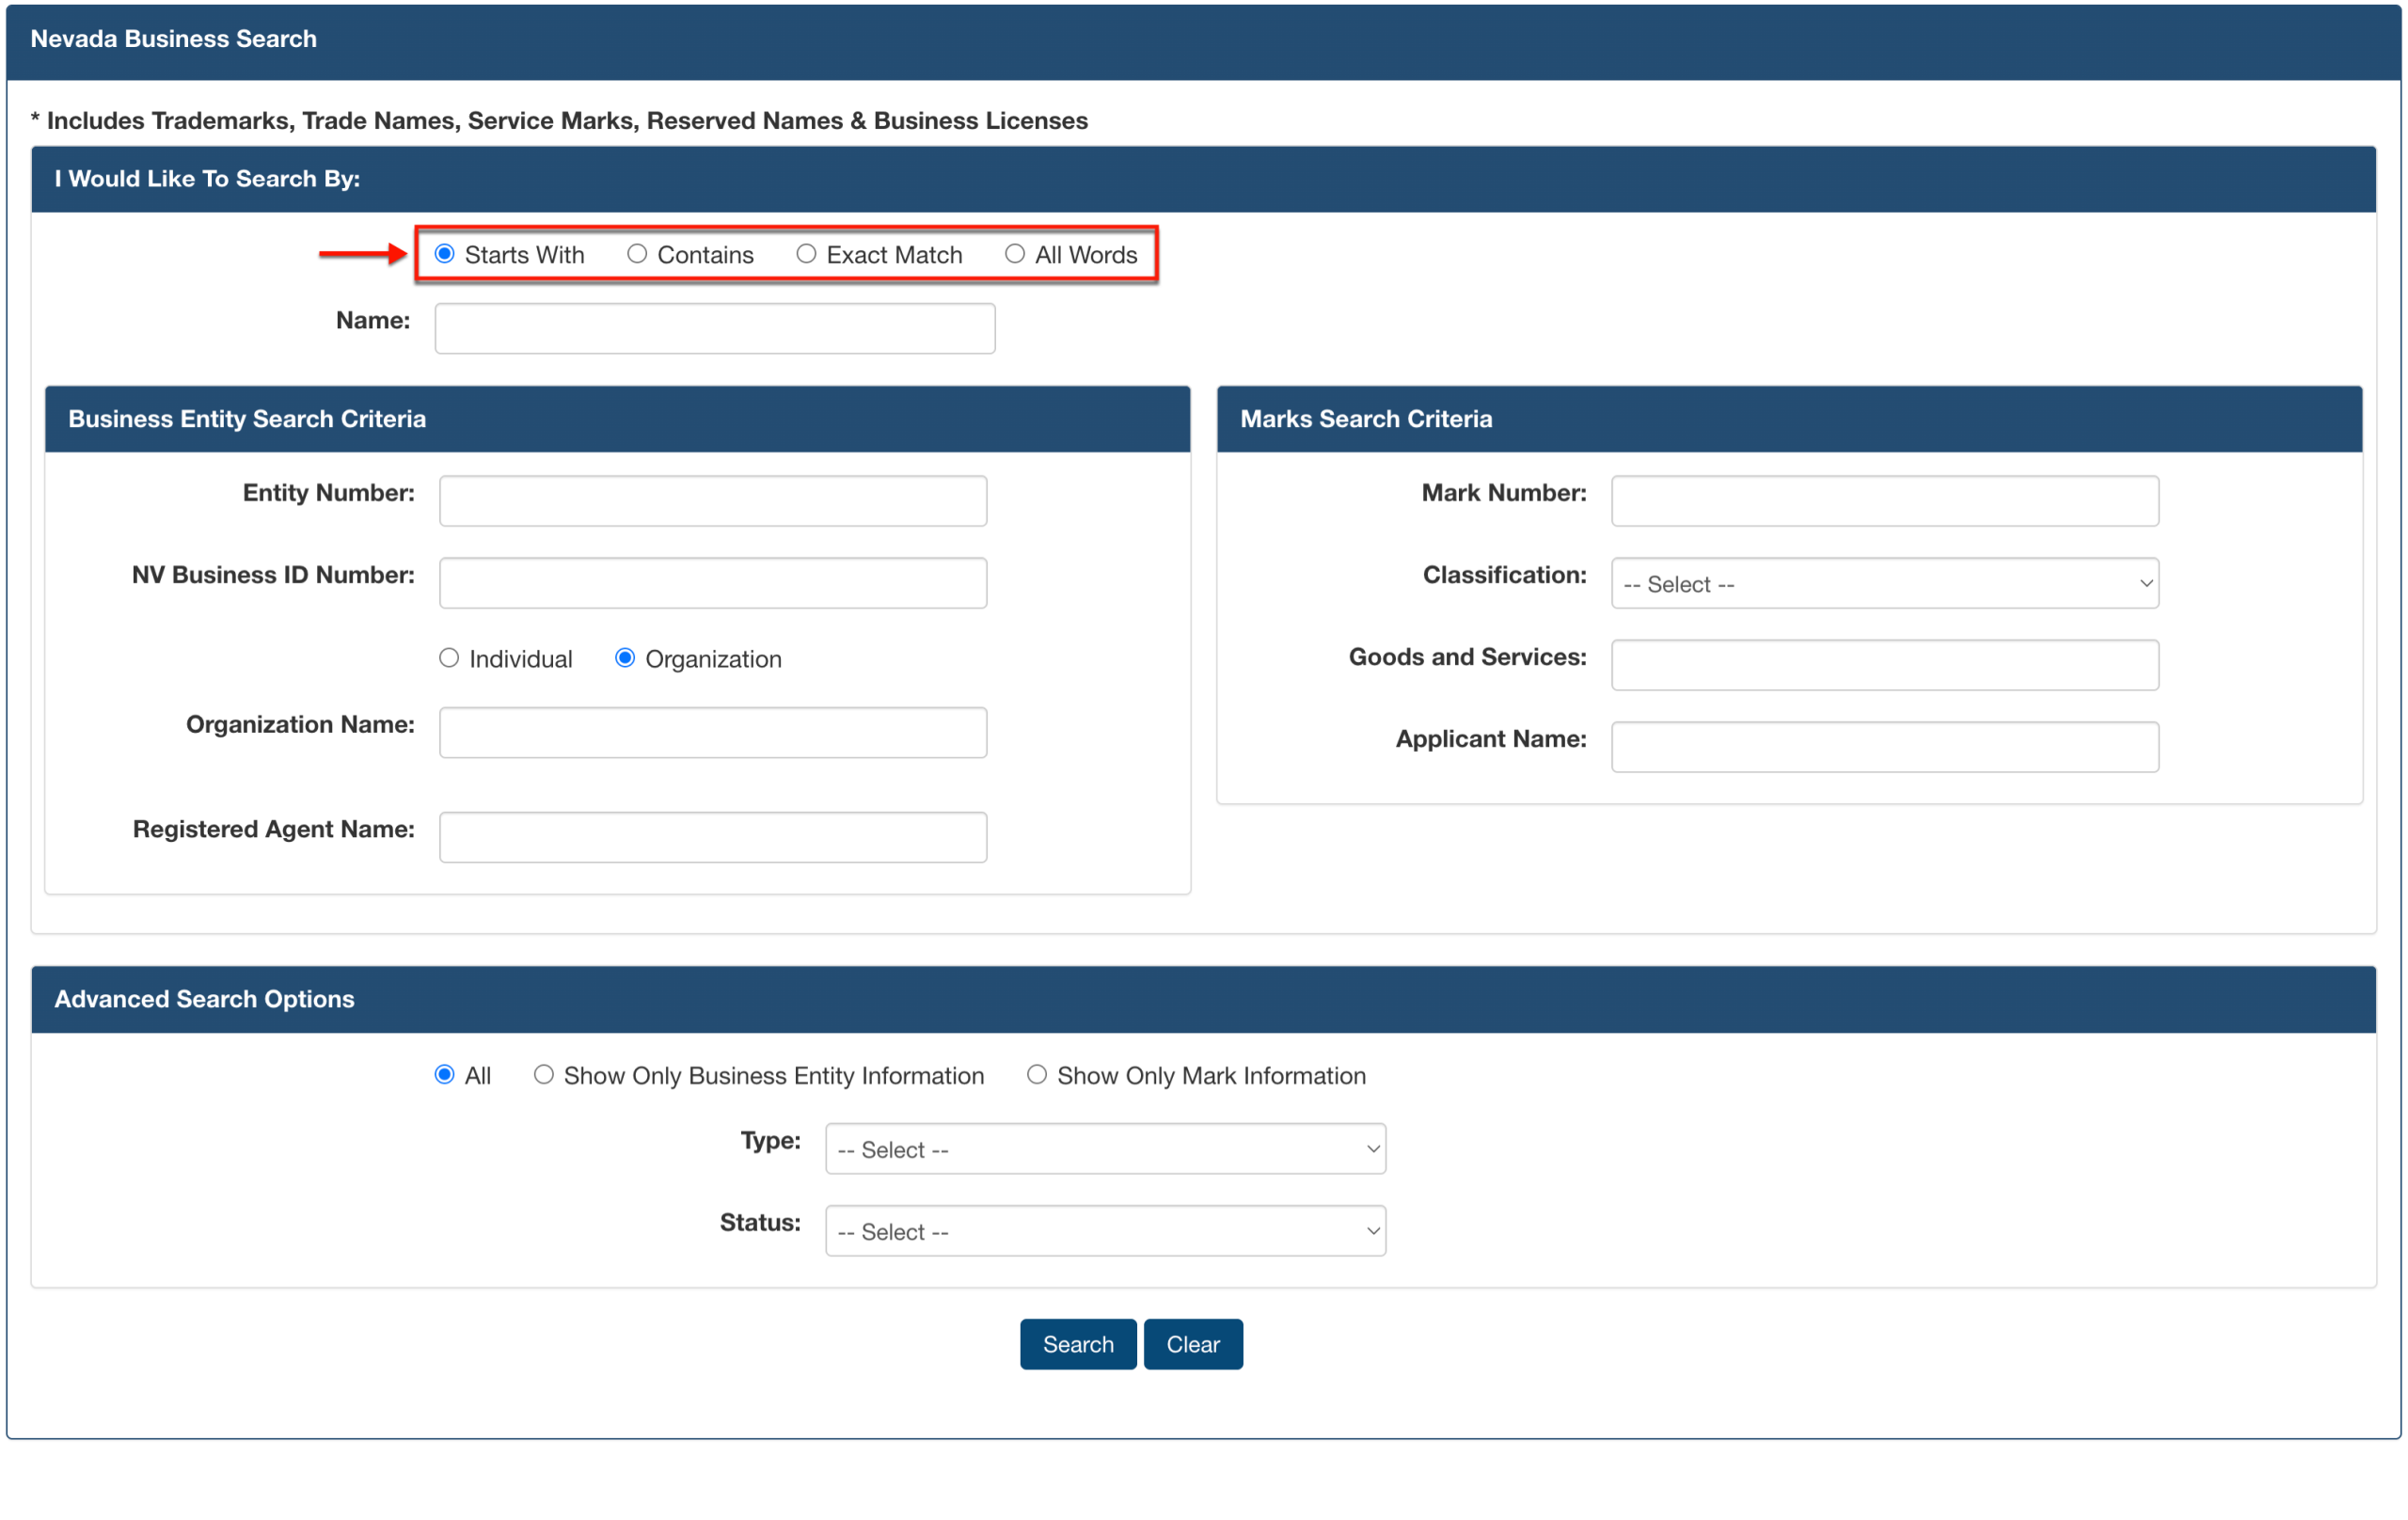Click the Nevada Business Search title
The height and width of the screenshot is (1520, 2408).
[x=174, y=39]
